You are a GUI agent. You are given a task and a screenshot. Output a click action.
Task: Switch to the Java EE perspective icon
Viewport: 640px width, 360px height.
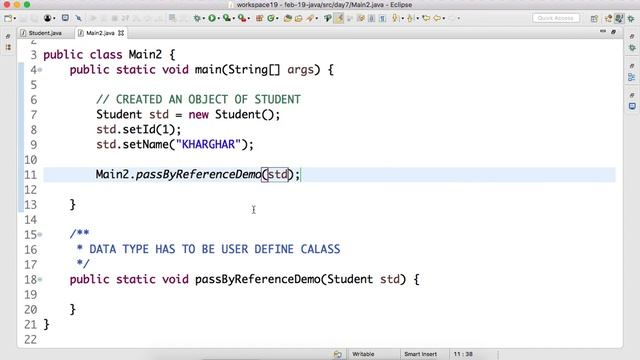609,19
